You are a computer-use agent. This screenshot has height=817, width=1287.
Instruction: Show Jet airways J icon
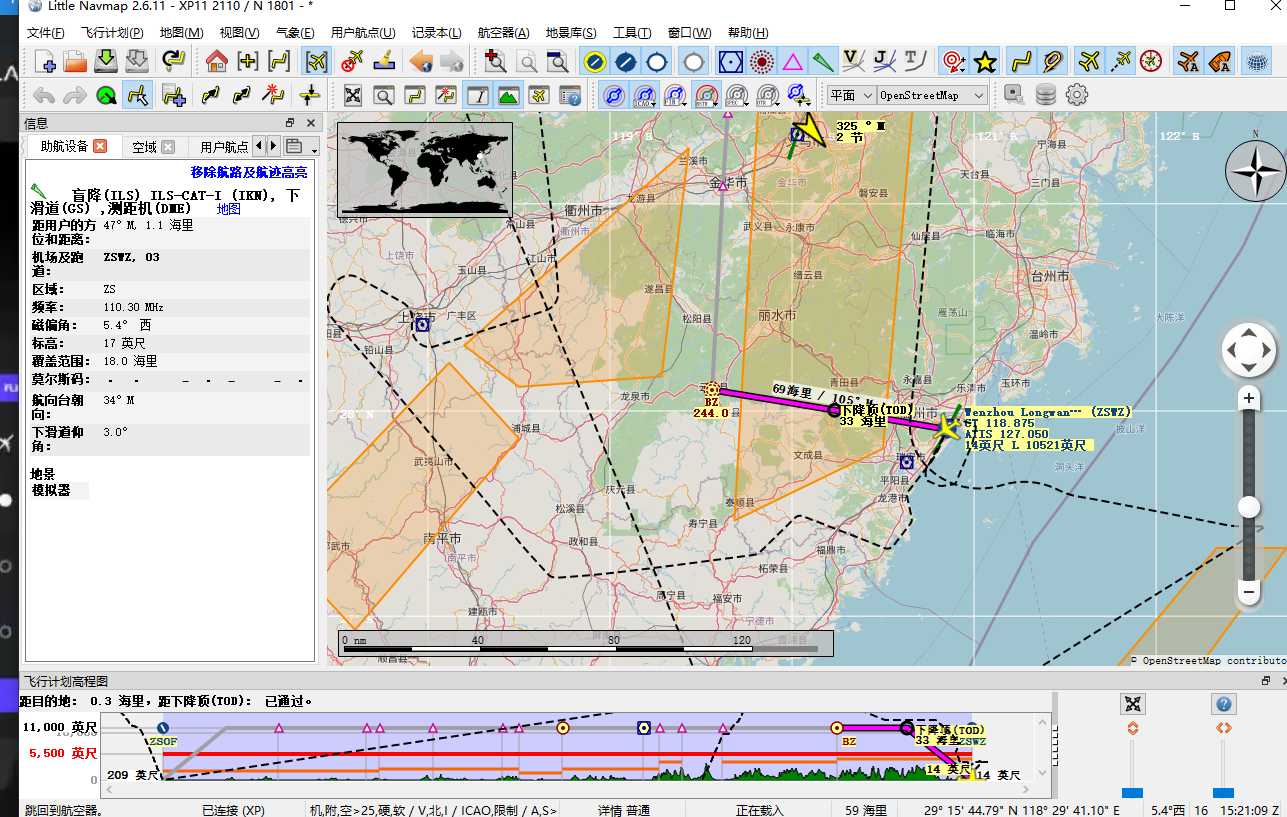(x=884, y=62)
